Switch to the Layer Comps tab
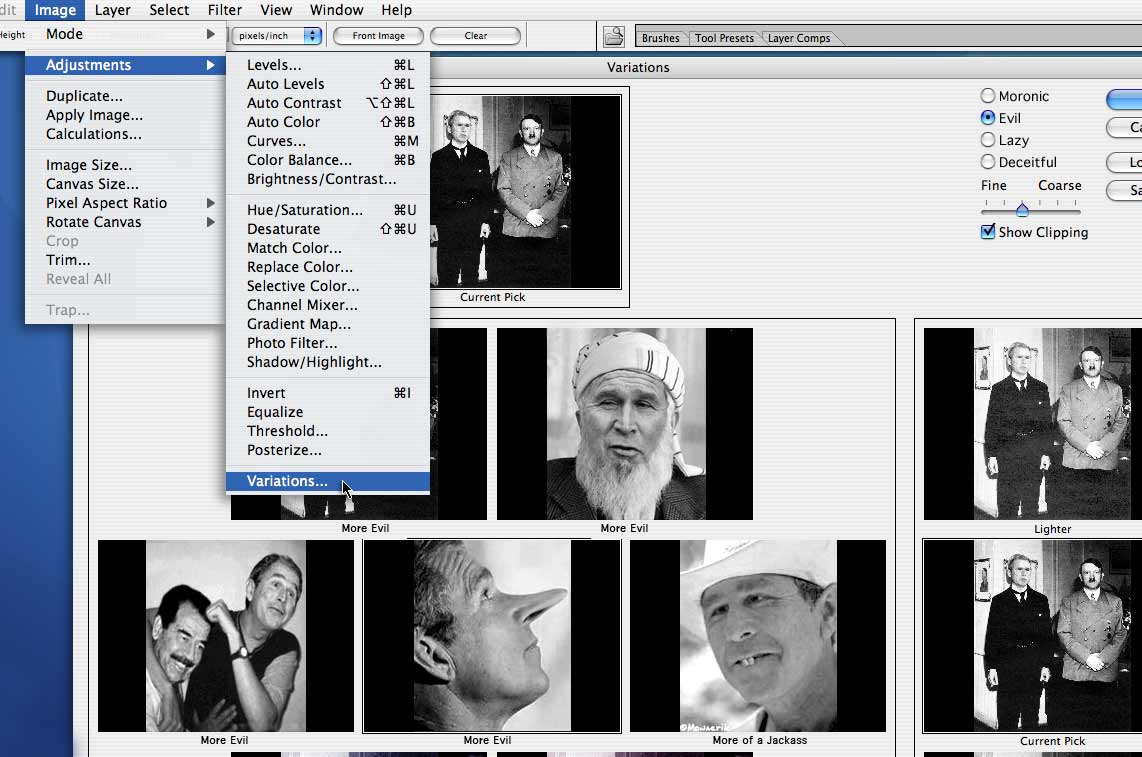This screenshot has width=1142, height=757. pyautogui.click(x=798, y=38)
